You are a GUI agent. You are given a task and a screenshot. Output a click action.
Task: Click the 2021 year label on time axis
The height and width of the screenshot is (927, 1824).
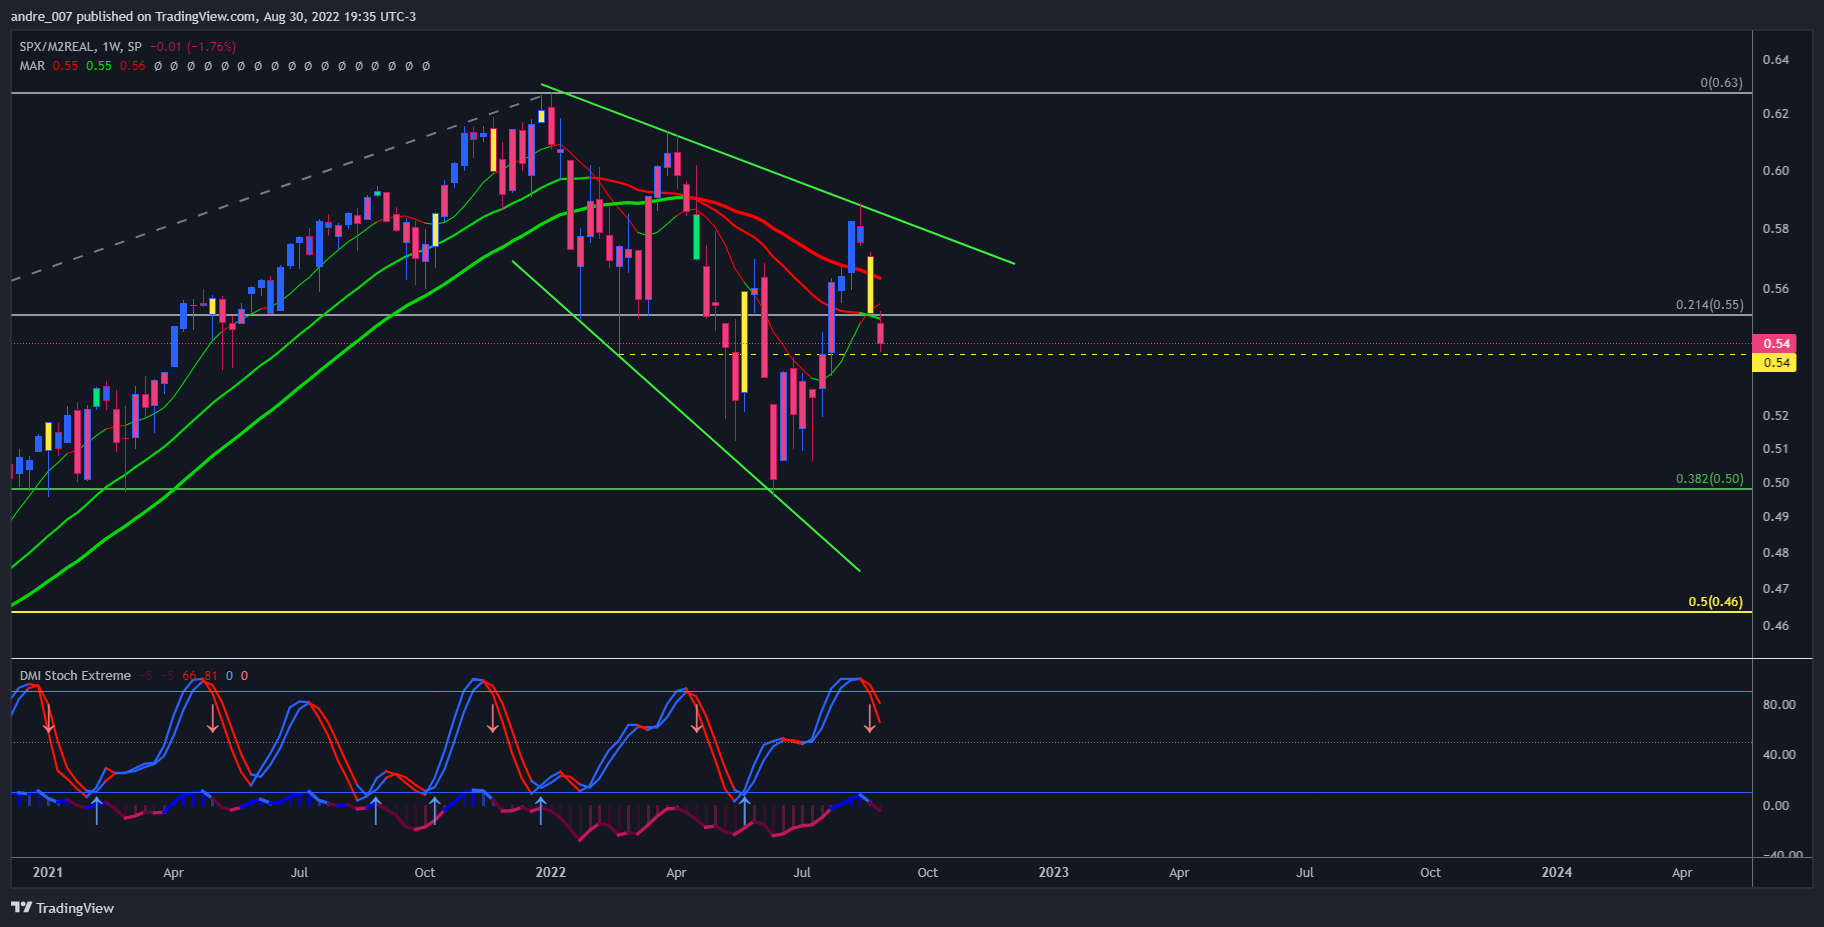[47, 872]
